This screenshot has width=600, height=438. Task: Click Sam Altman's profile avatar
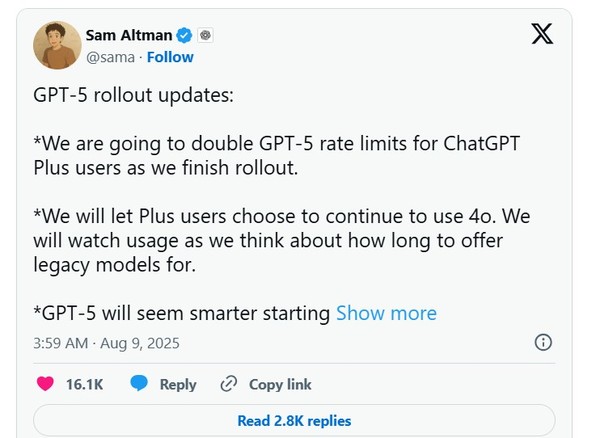click(x=57, y=46)
